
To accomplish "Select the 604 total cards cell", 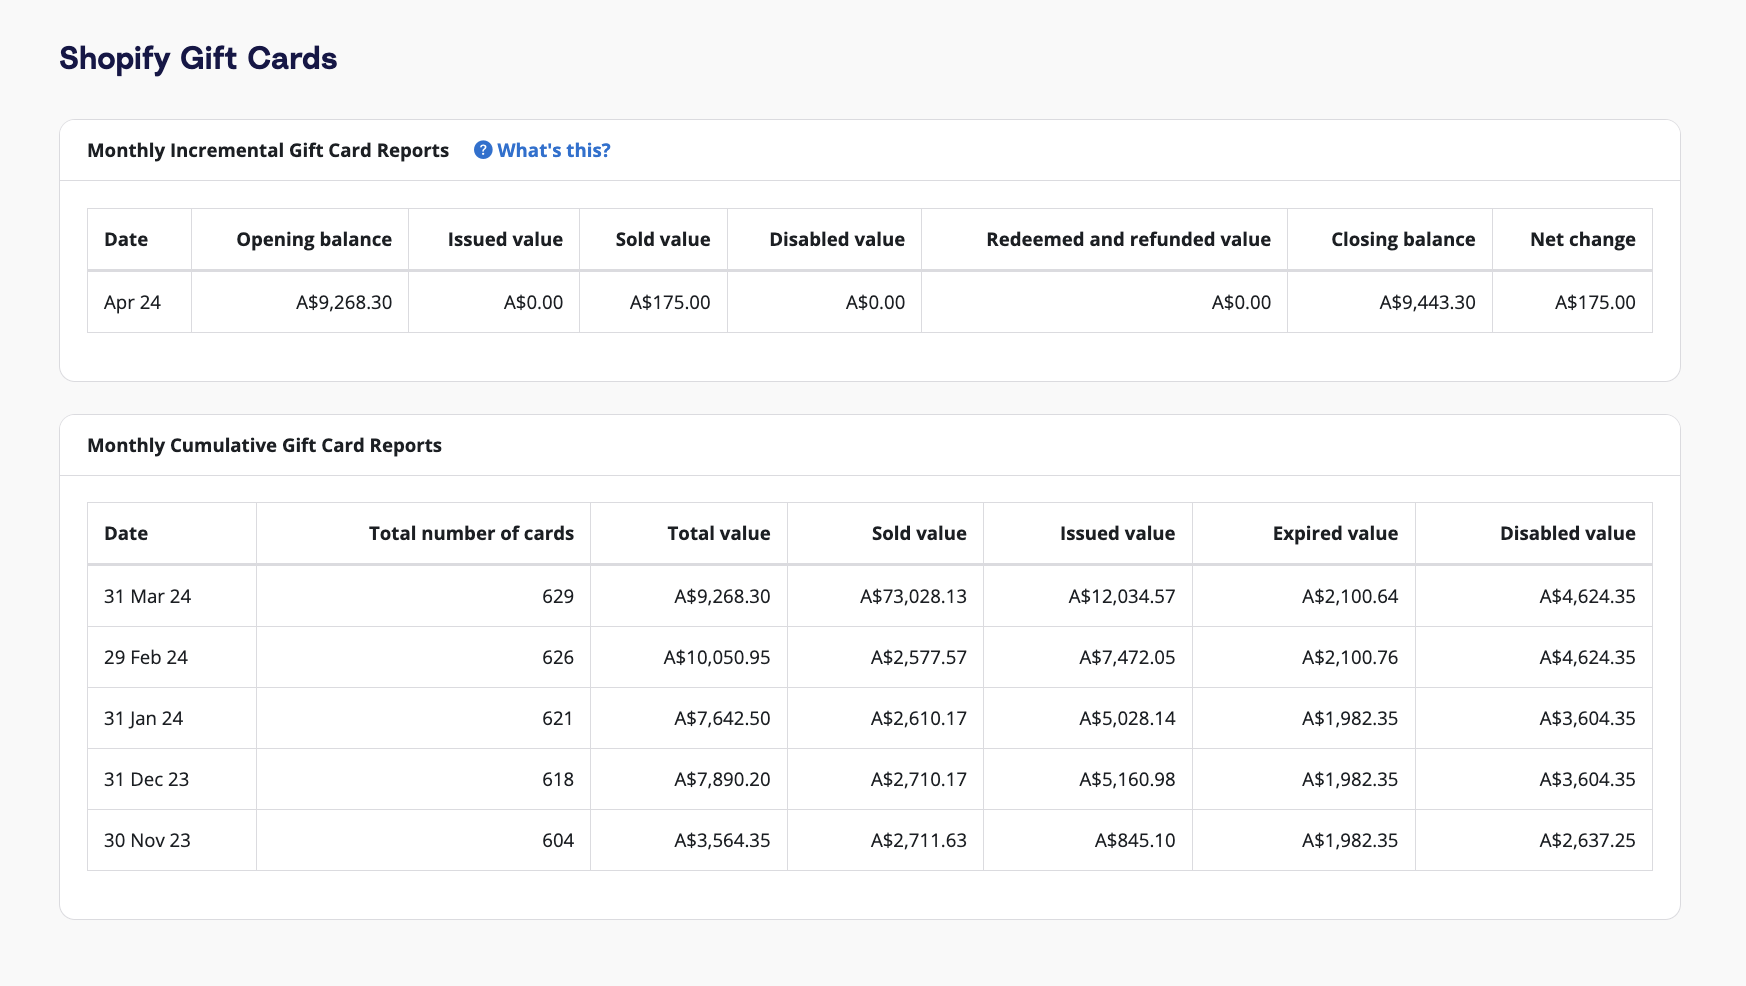I will pyautogui.click(x=423, y=840).
